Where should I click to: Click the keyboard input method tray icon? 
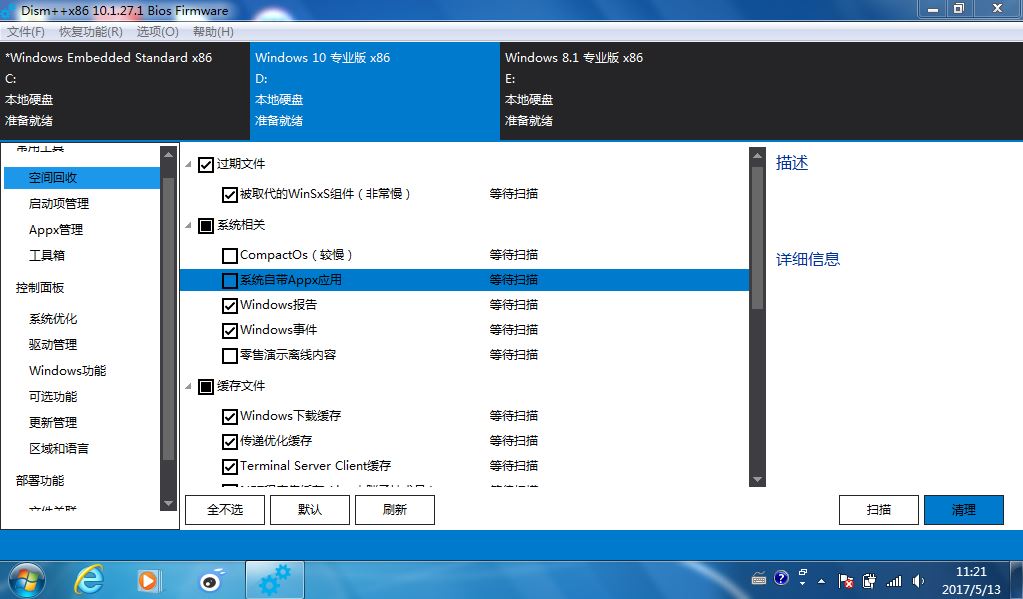759,579
